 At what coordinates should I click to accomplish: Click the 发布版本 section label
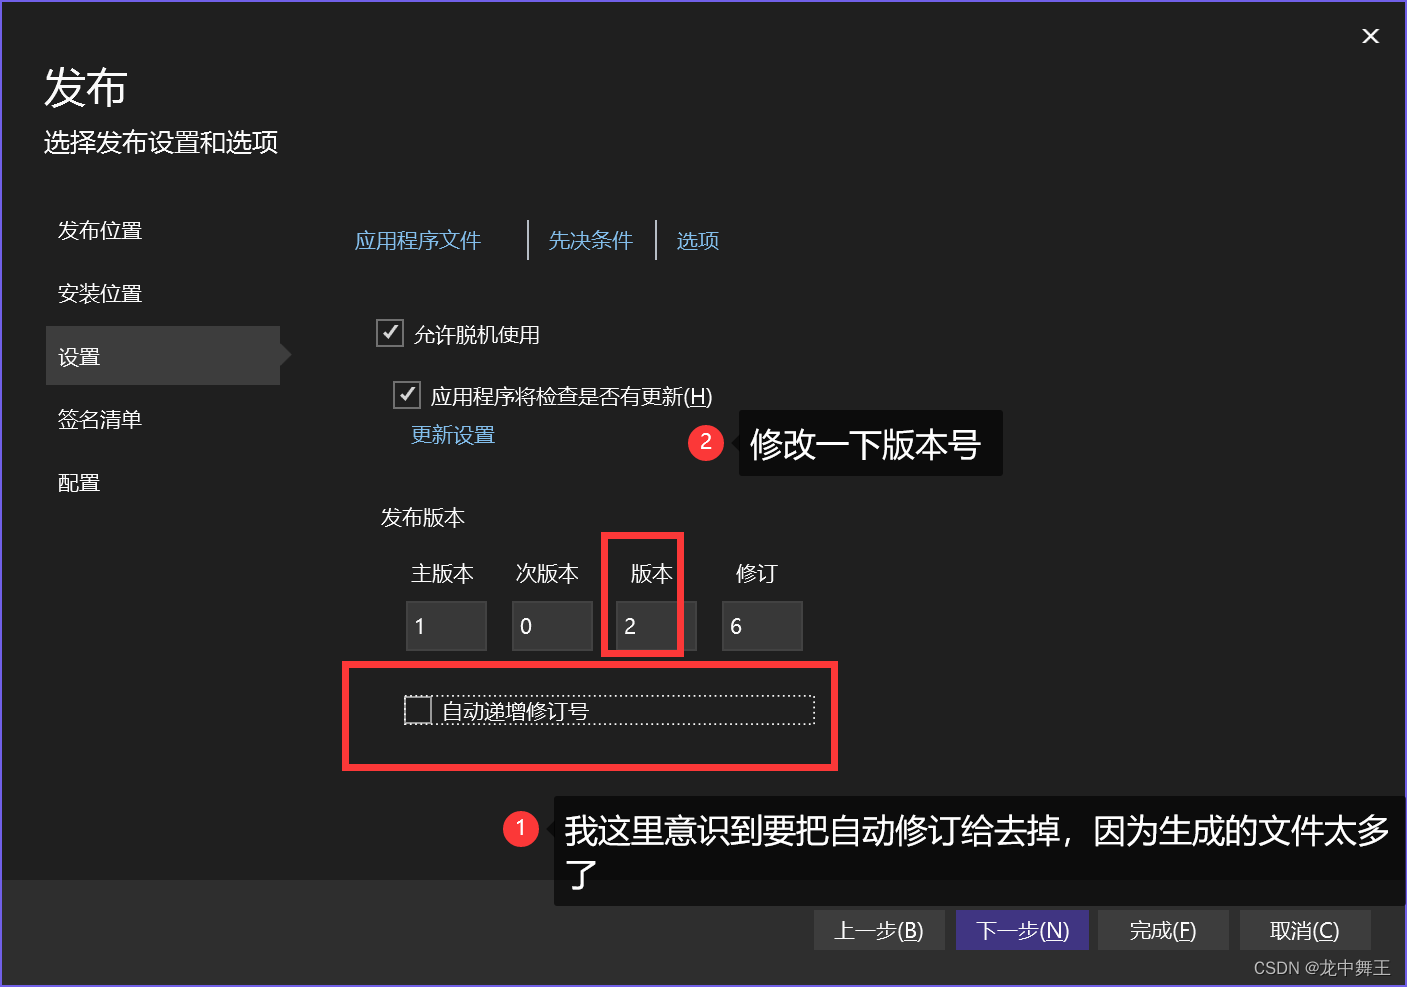point(423,518)
